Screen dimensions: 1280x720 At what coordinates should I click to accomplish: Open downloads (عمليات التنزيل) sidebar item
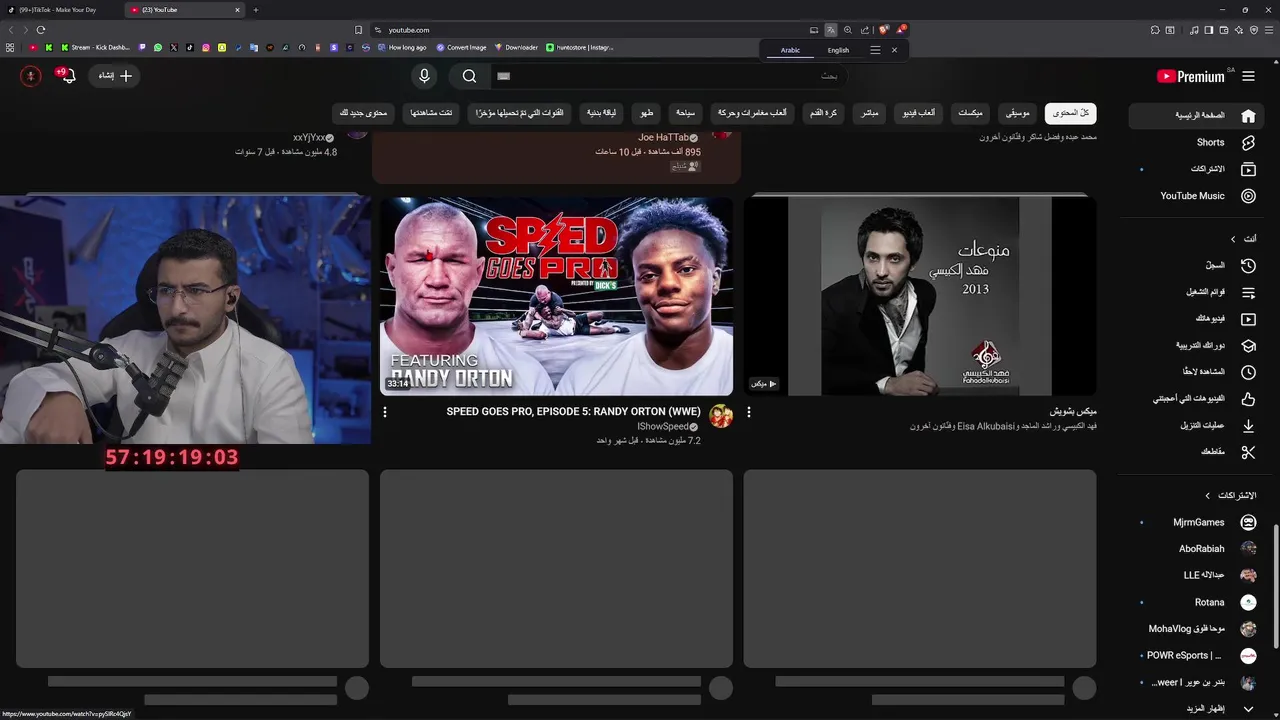(x=1194, y=426)
